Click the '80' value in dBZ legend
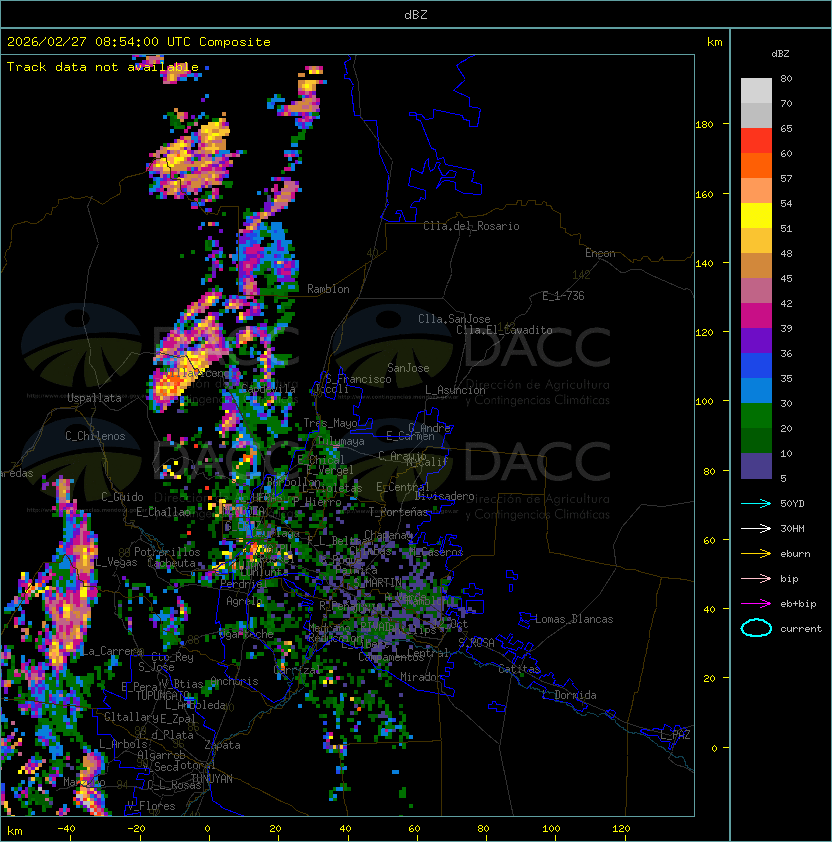832x842 pixels. pyautogui.click(x=786, y=78)
